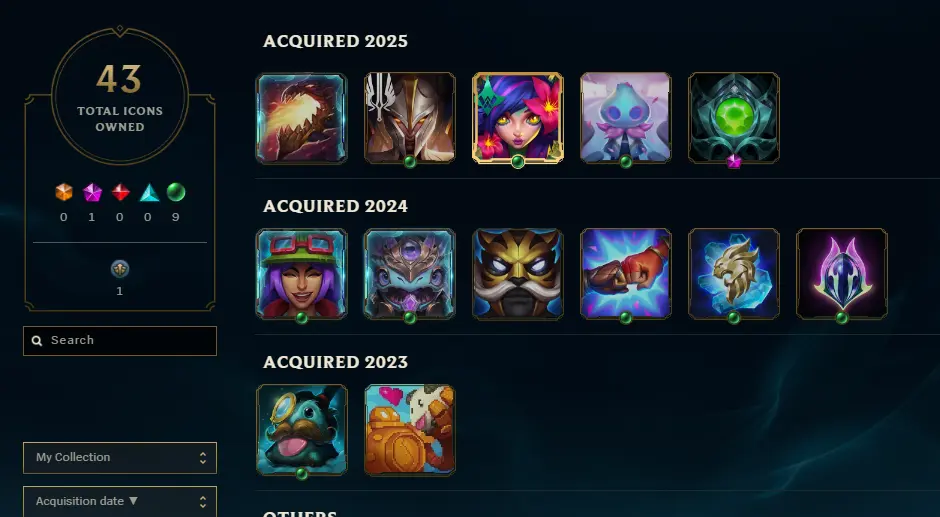Select the golden lion head crystal icon
The image size is (940, 517).
[734, 274]
